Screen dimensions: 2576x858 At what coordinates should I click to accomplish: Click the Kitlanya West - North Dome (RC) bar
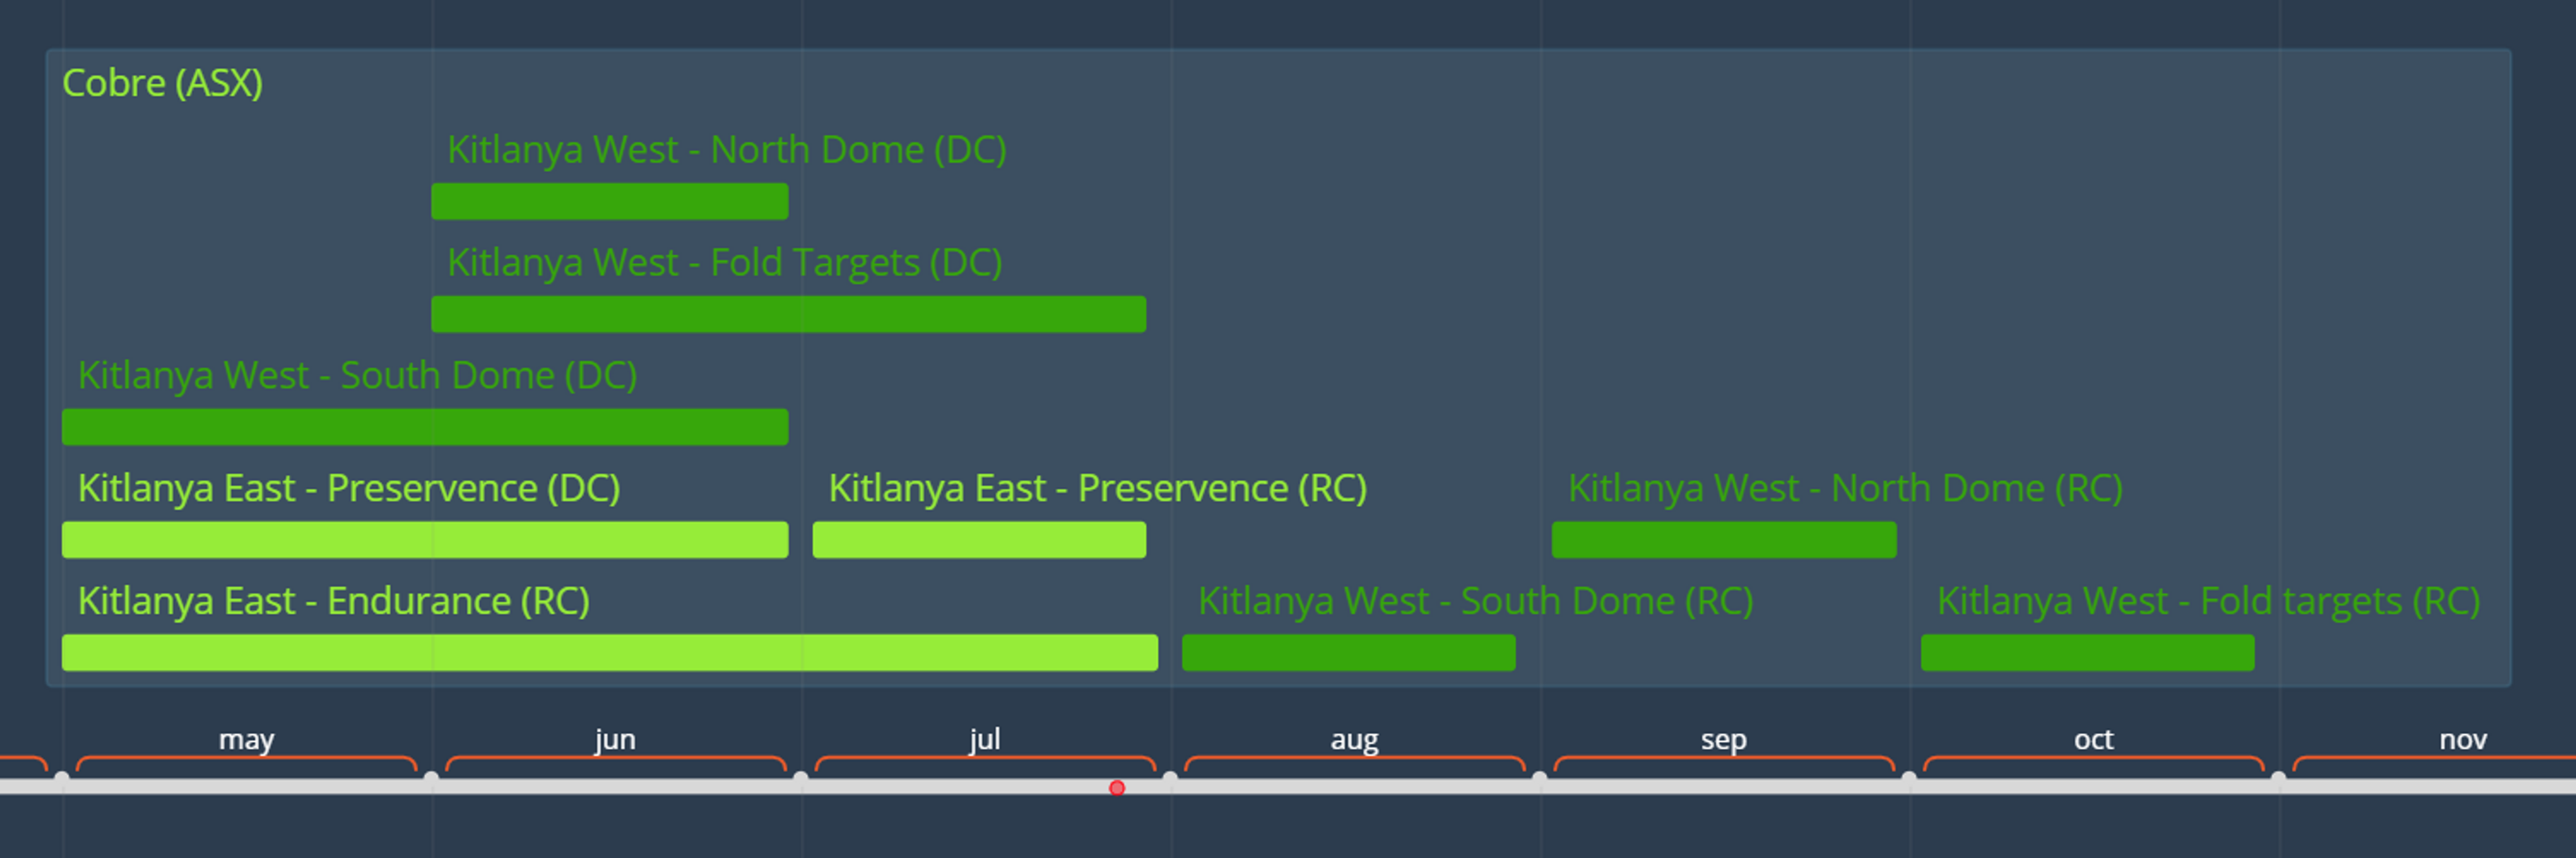click(x=1724, y=540)
